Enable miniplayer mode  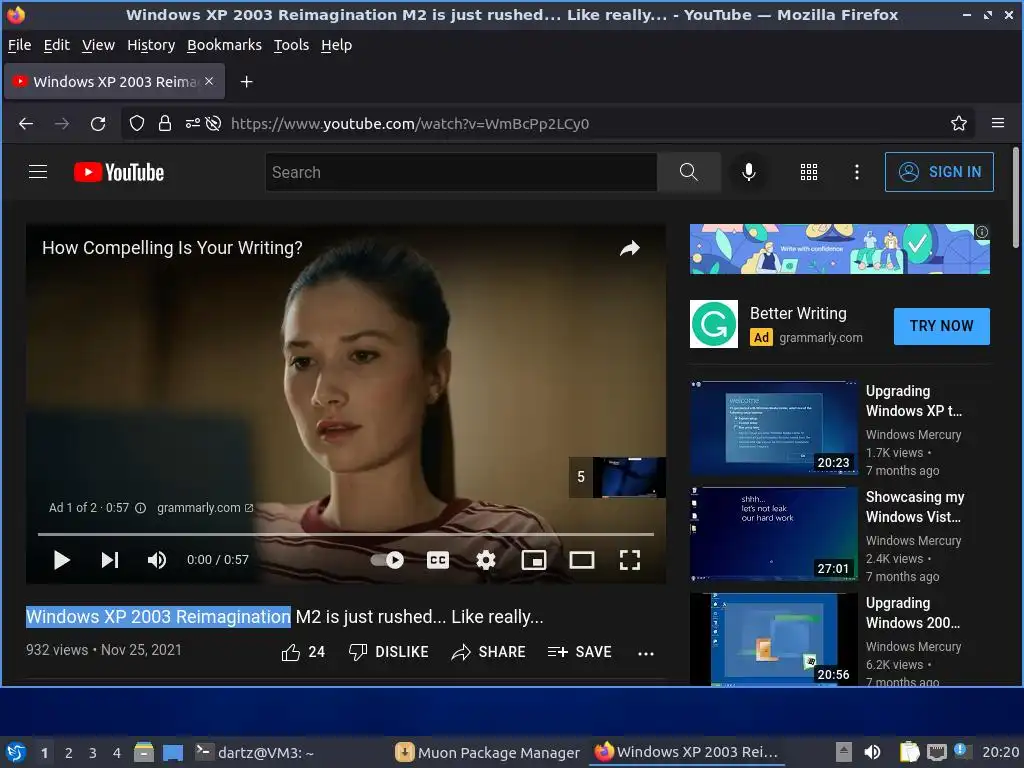coord(534,560)
